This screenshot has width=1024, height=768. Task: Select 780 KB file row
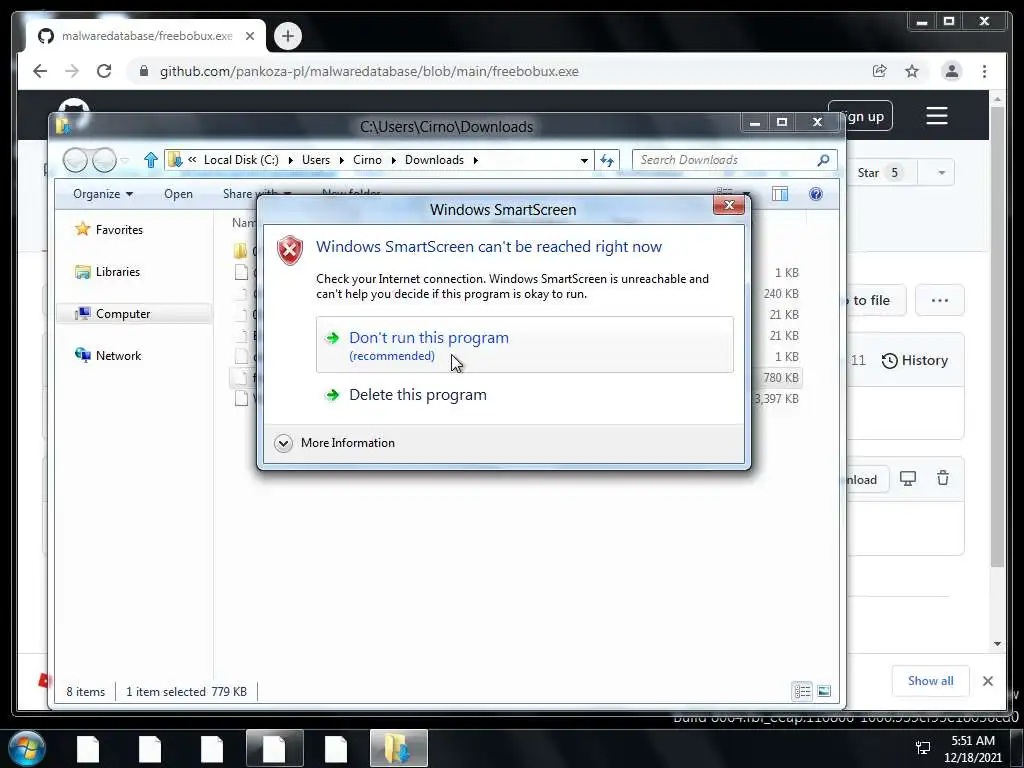516,377
